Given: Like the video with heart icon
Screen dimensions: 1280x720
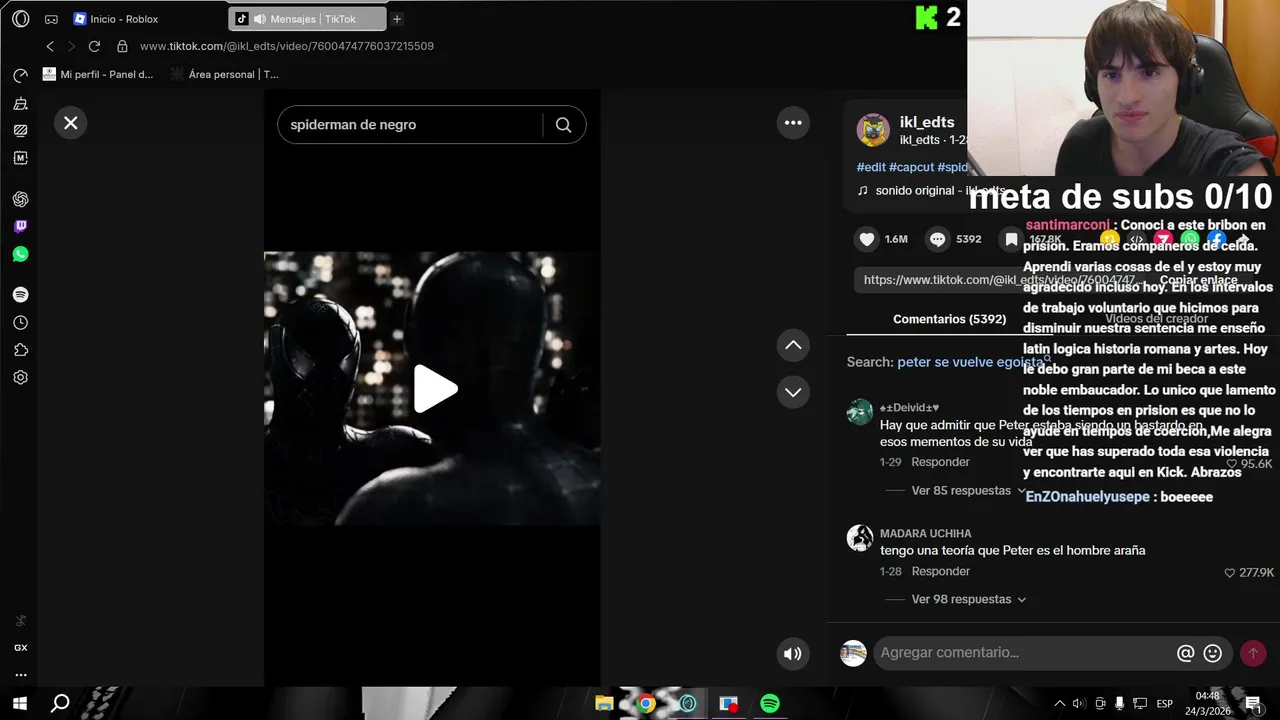Looking at the screenshot, I should (867, 239).
